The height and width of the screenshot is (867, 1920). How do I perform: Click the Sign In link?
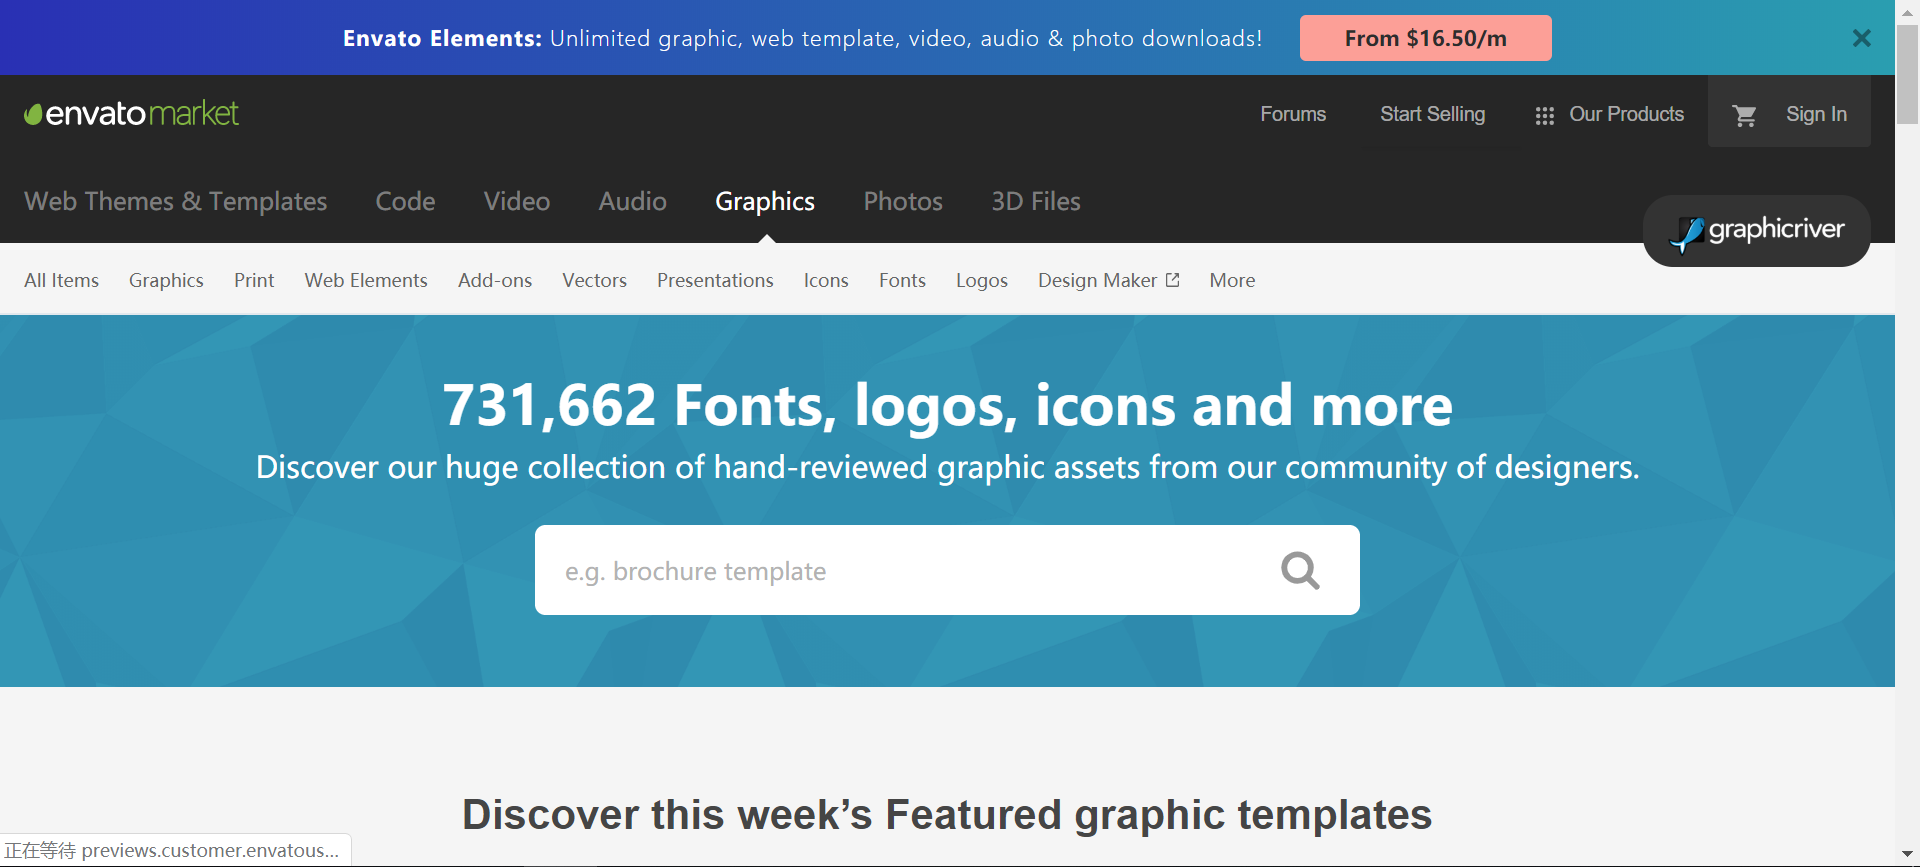coord(1816,114)
